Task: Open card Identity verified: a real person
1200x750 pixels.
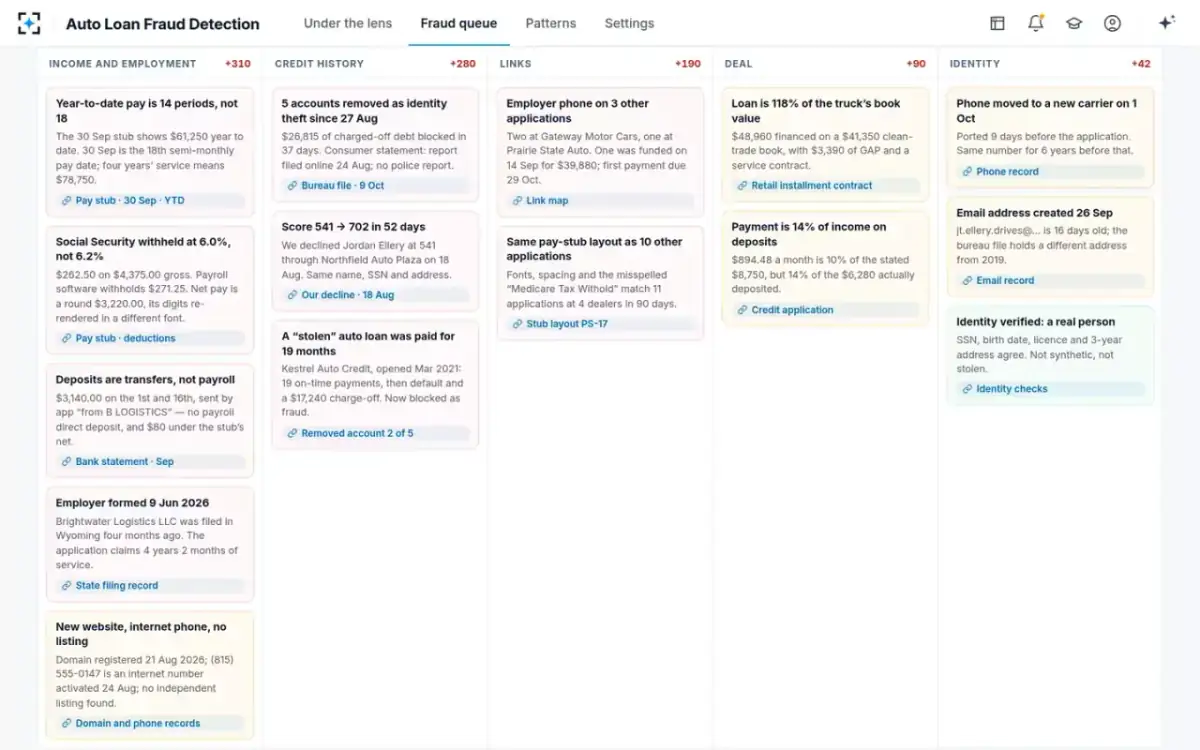Action: point(1050,356)
